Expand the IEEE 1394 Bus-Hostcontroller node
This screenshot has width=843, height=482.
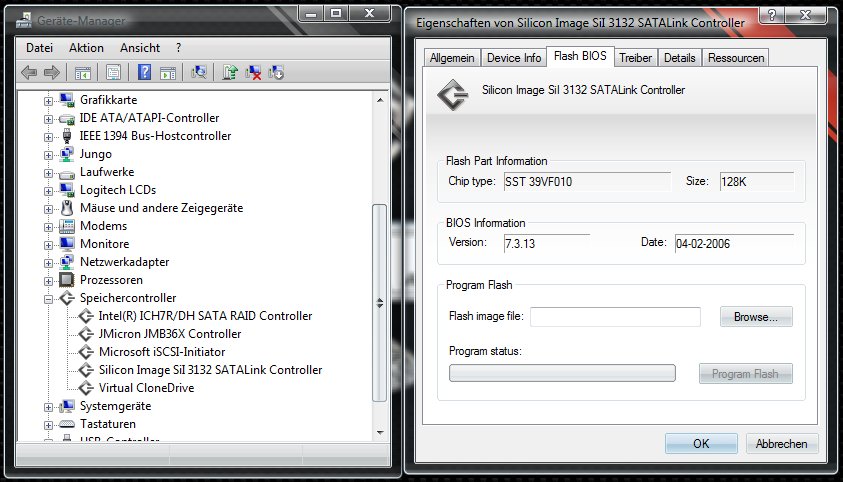[x=48, y=137]
